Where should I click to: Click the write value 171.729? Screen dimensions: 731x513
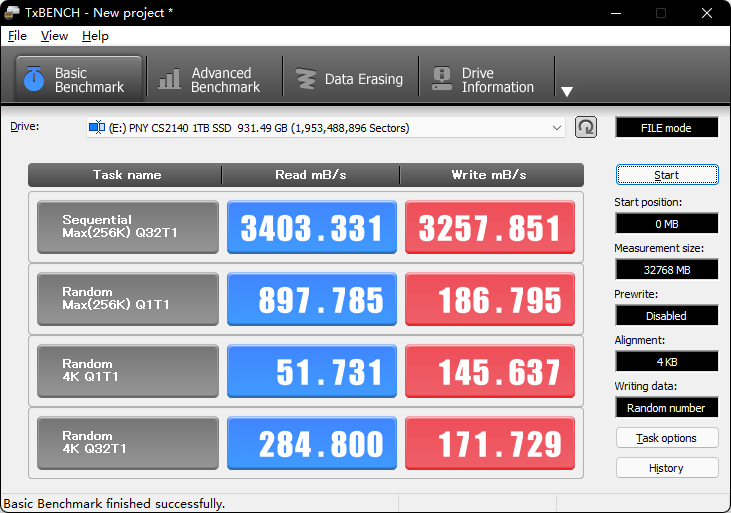[490, 443]
